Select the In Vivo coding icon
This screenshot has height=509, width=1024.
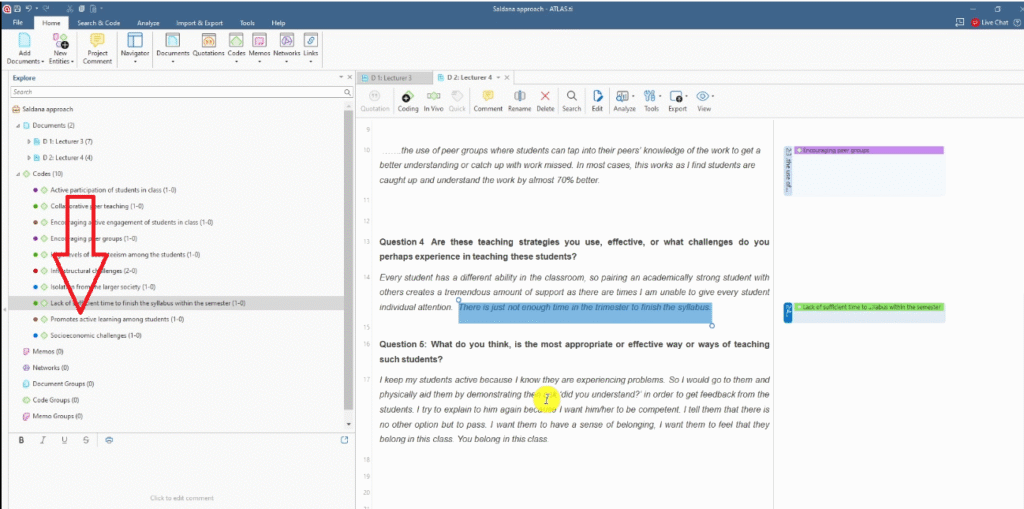433,97
